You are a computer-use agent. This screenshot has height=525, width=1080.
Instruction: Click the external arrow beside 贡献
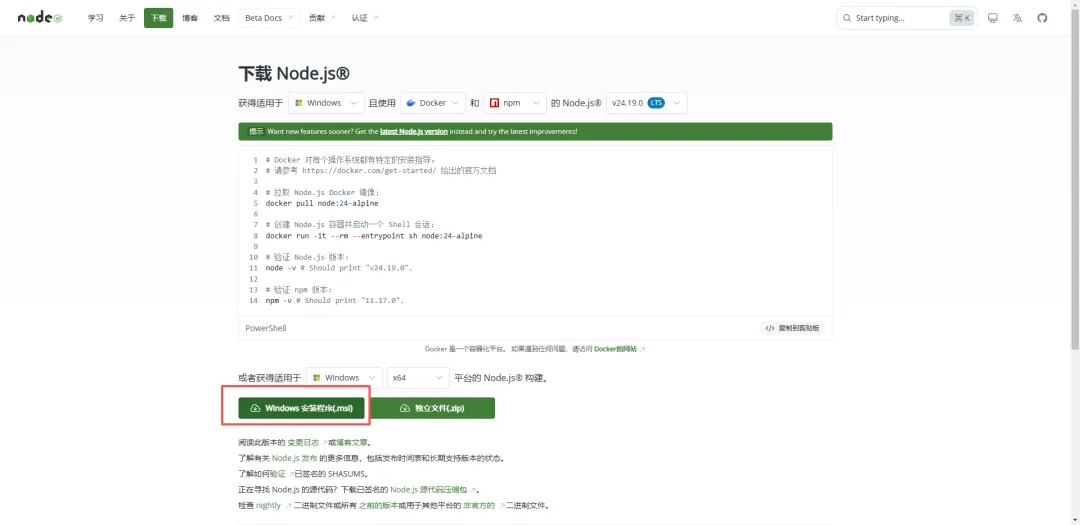tap(333, 18)
